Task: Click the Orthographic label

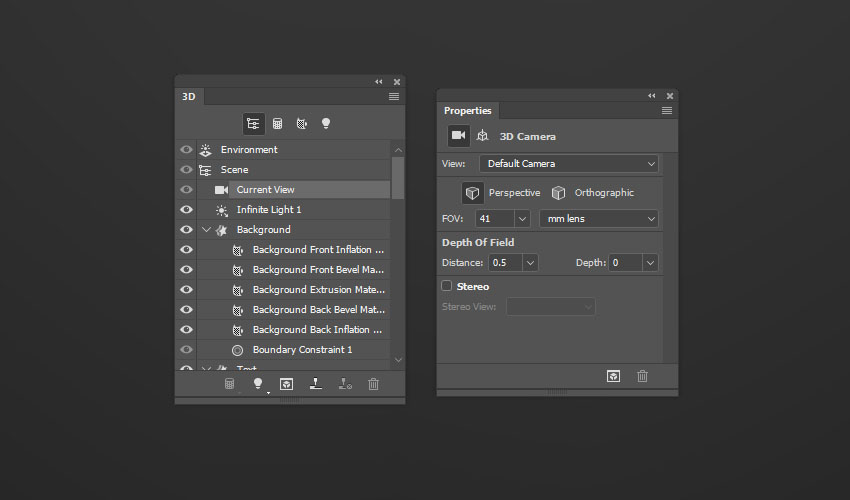Action: 604,193
